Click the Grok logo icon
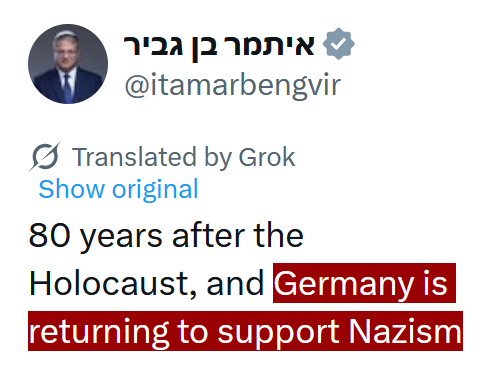The height and width of the screenshot is (385, 490). [x=45, y=156]
